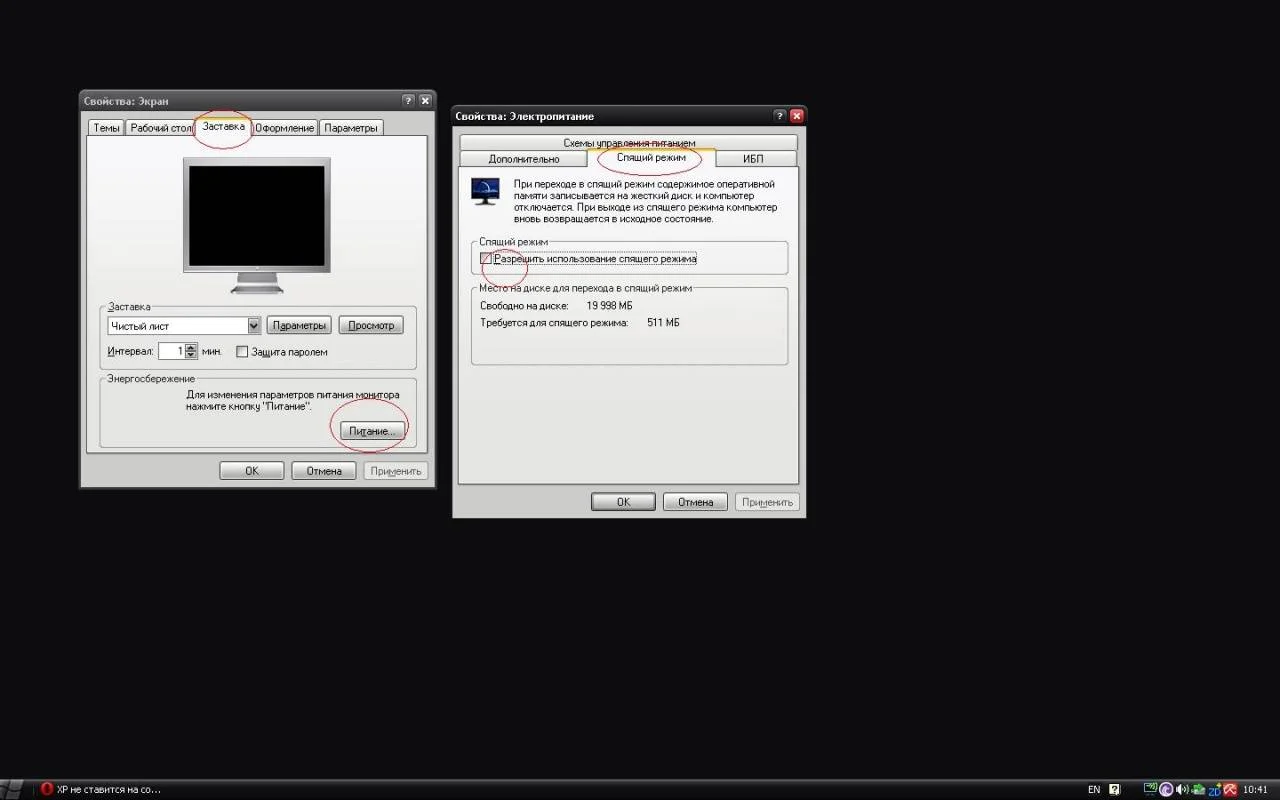Close the Свойства: Электропитание dialog
Viewport: 1280px width, 800px height.
(797, 116)
